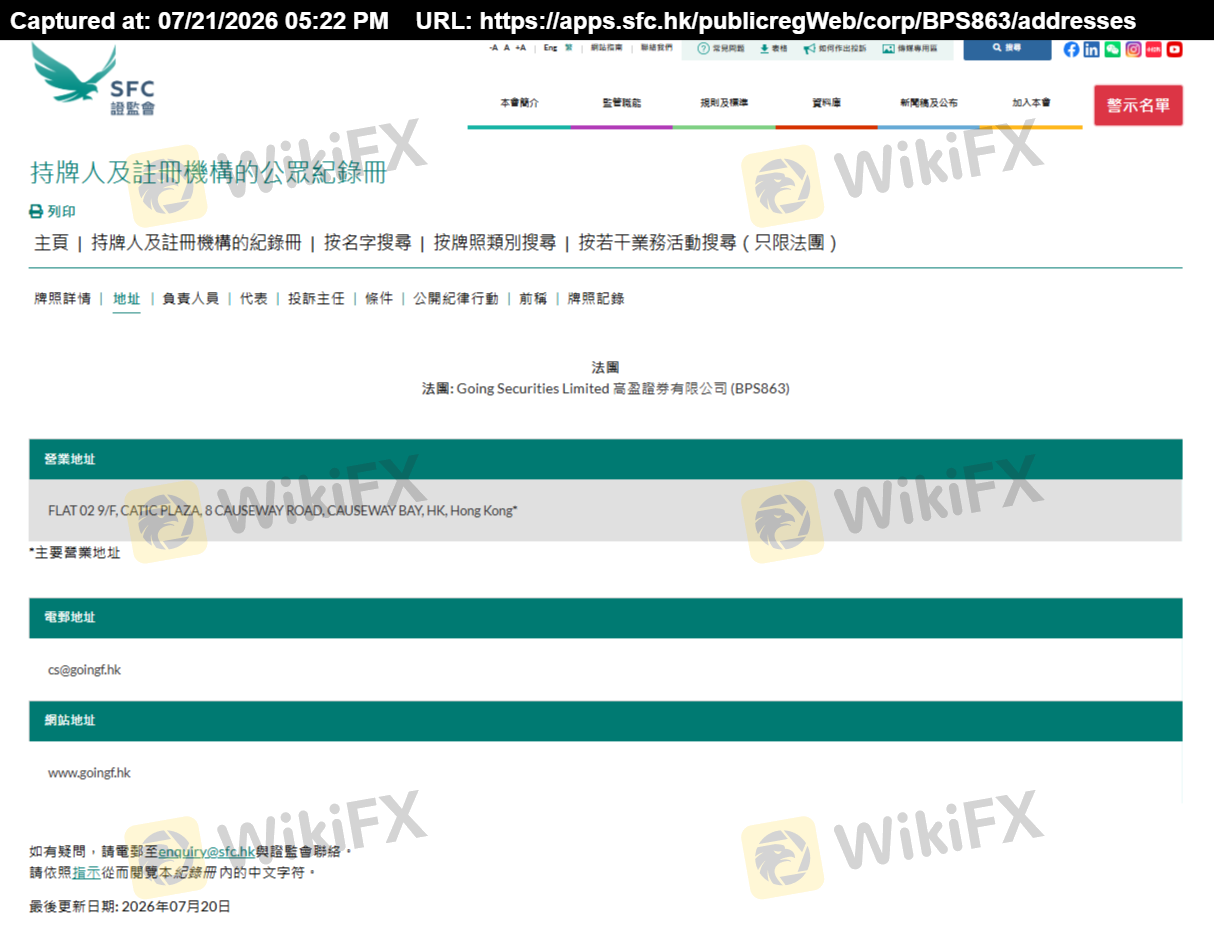Click the 營業地址 section header
Image resolution: width=1214 pixels, height=926 pixels.
605,459
